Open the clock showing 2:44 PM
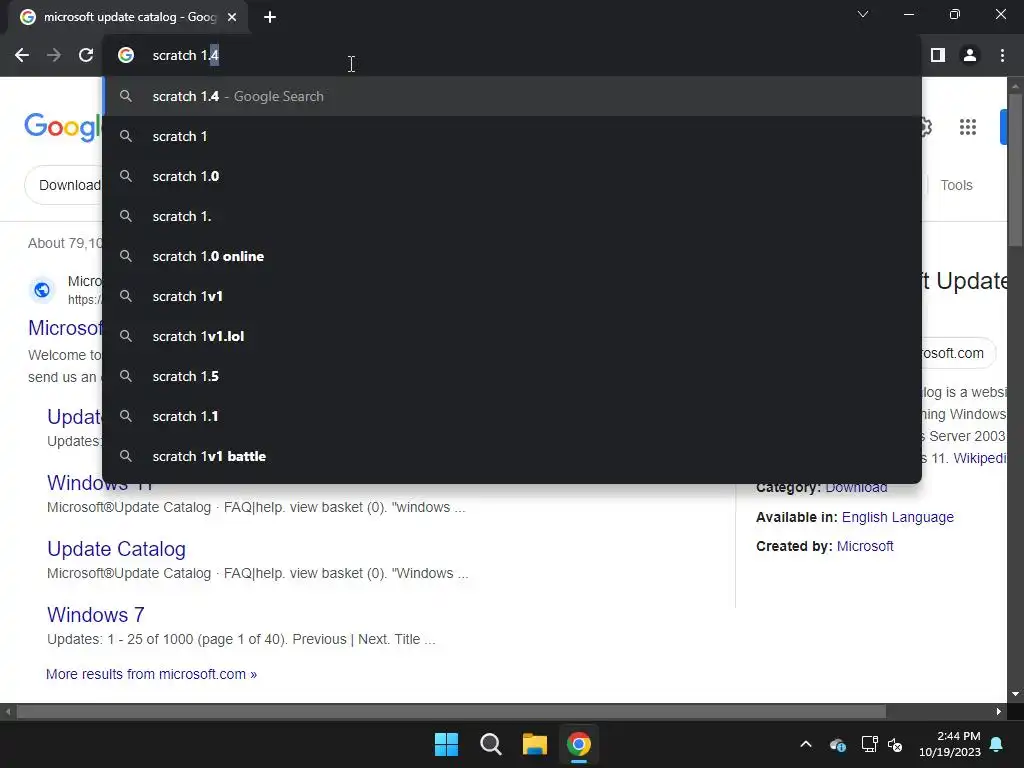 click(950, 744)
